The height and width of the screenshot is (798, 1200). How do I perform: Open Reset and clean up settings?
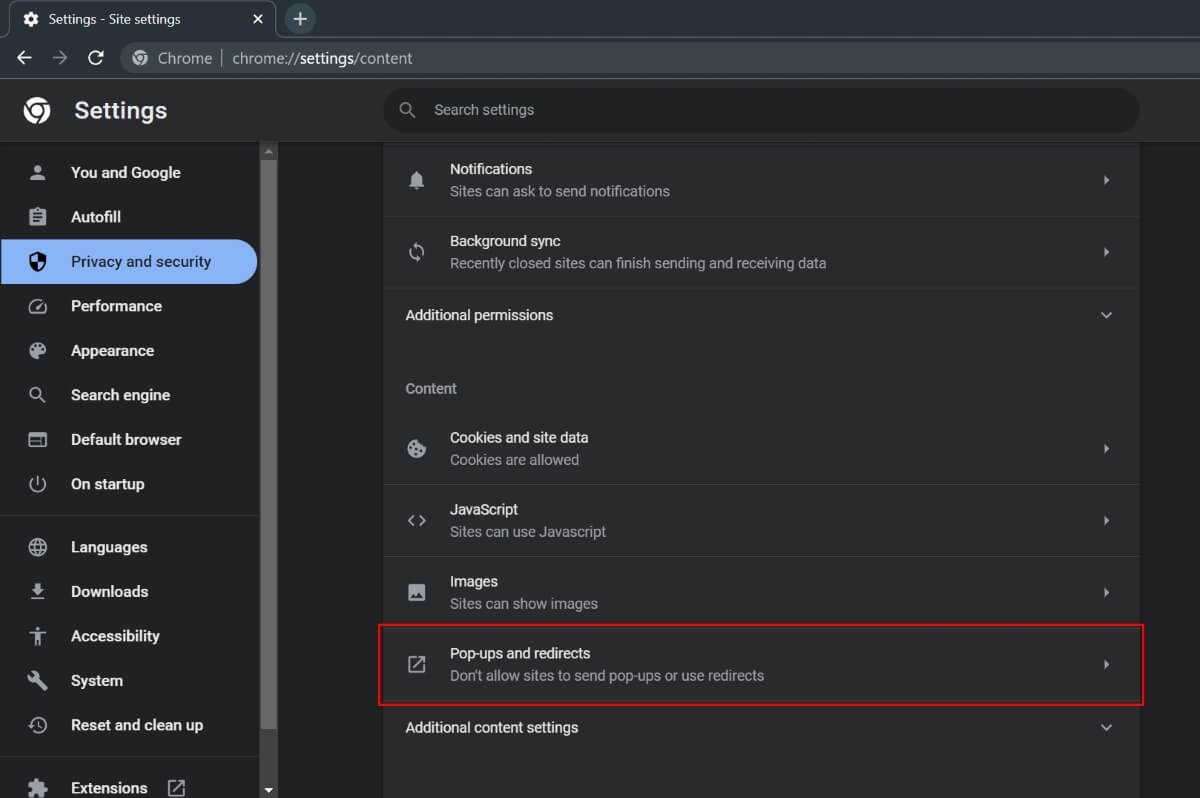coord(137,724)
